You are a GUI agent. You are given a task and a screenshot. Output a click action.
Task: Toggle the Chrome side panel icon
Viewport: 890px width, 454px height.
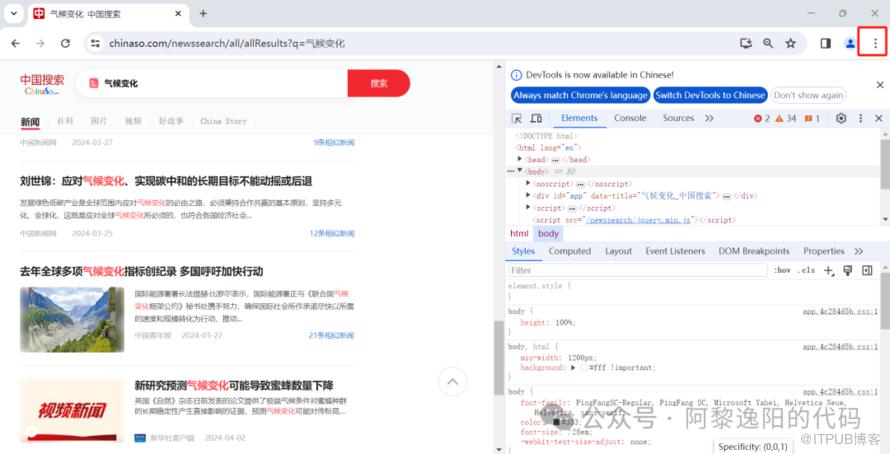coord(825,43)
